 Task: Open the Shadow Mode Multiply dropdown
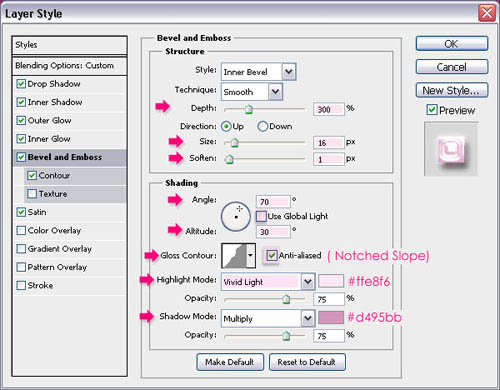click(308, 319)
